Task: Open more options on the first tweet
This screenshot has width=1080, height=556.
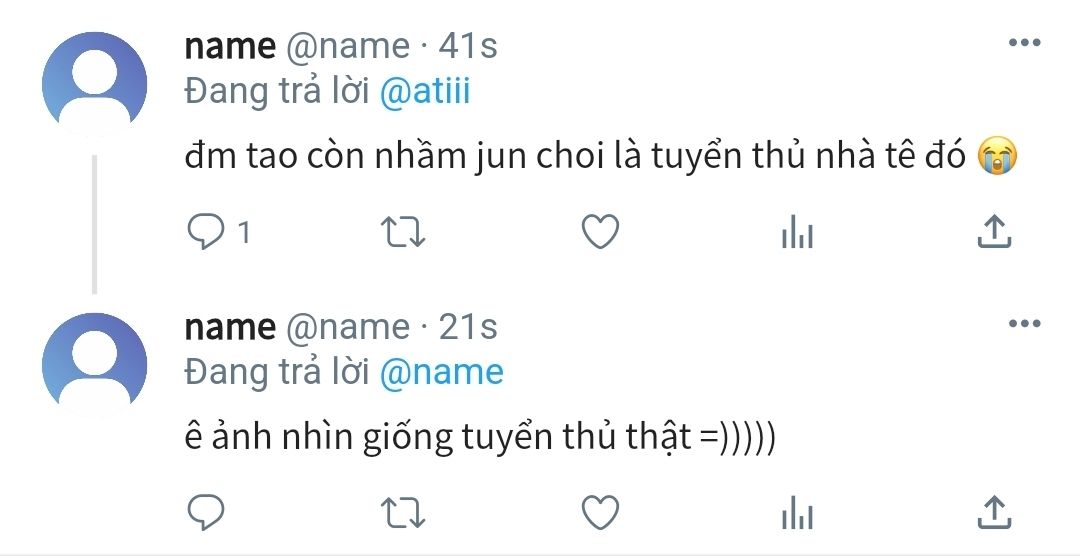Action: pos(1025,43)
